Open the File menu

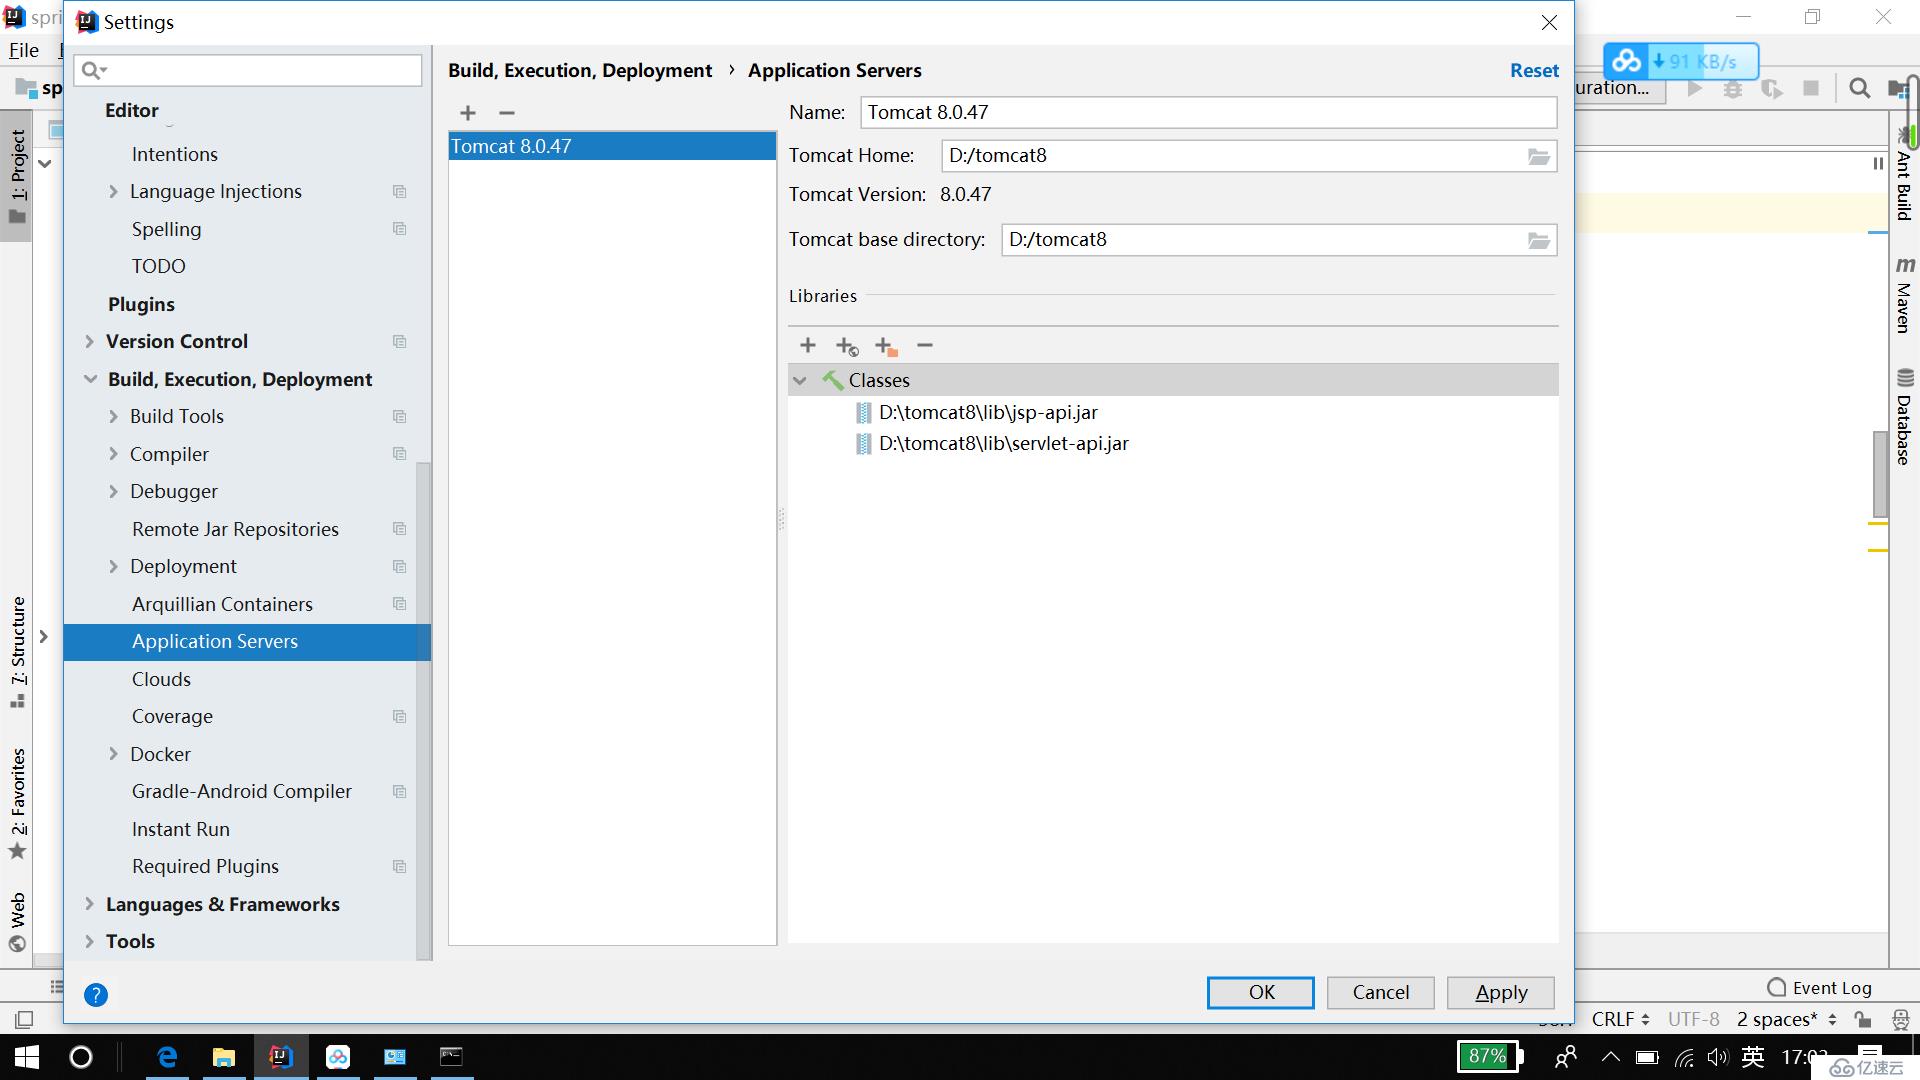[24, 50]
